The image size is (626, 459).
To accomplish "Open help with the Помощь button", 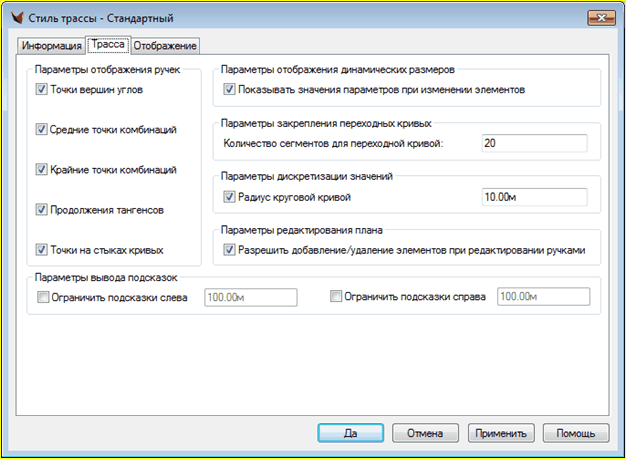I will pyautogui.click(x=575, y=434).
